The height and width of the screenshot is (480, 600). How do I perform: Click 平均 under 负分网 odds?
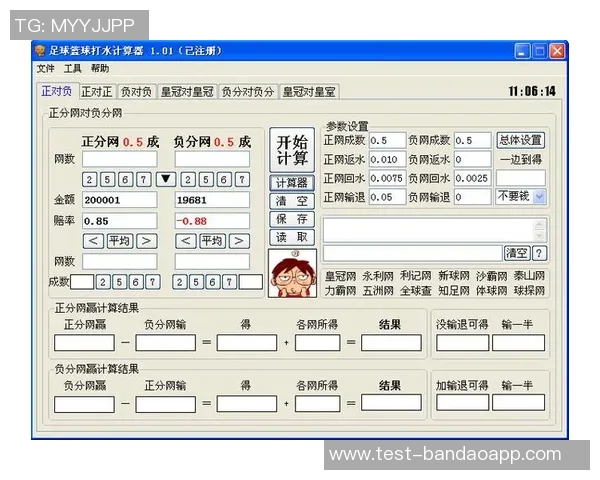tap(212, 241)
